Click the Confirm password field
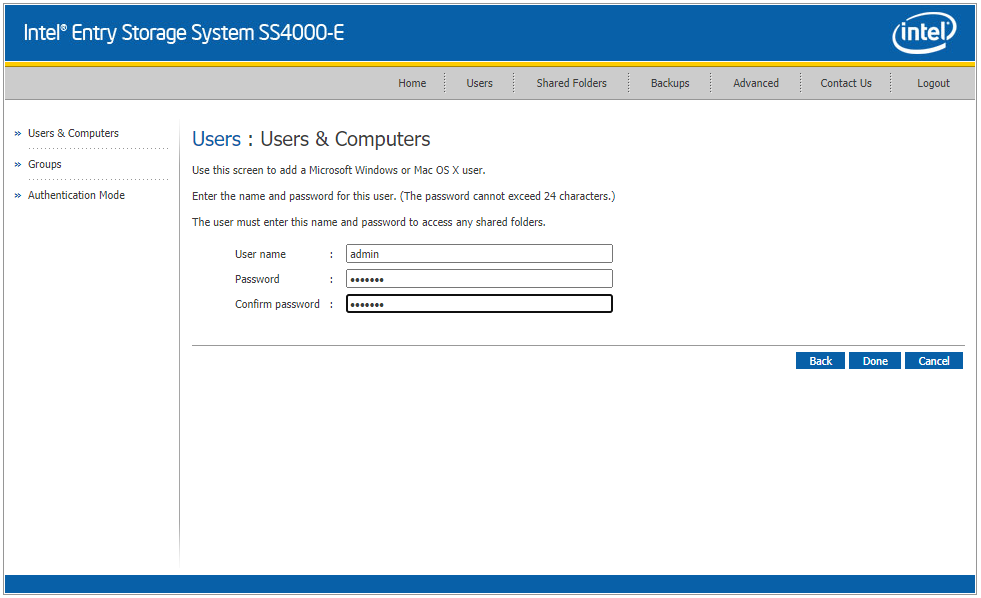The height and width of the screenshot is (598, 981). coord(479,303)
